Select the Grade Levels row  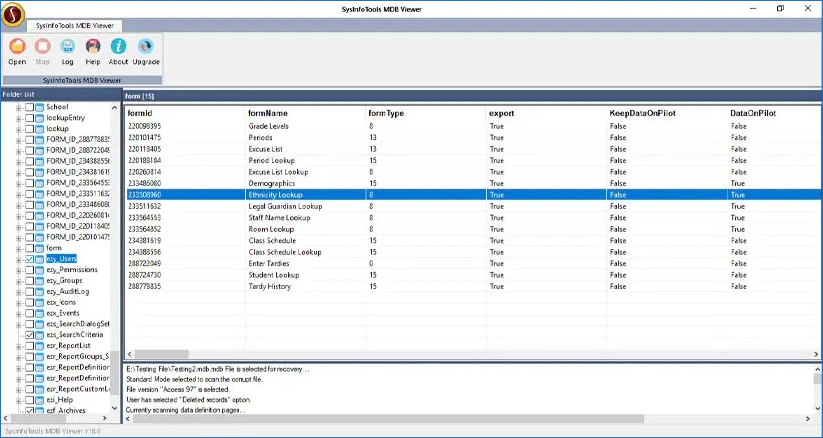tap(473, 126)
